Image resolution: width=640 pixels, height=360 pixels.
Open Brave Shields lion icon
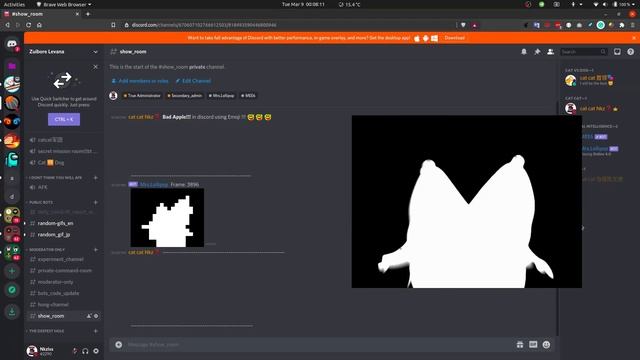[x=463, y=25]
